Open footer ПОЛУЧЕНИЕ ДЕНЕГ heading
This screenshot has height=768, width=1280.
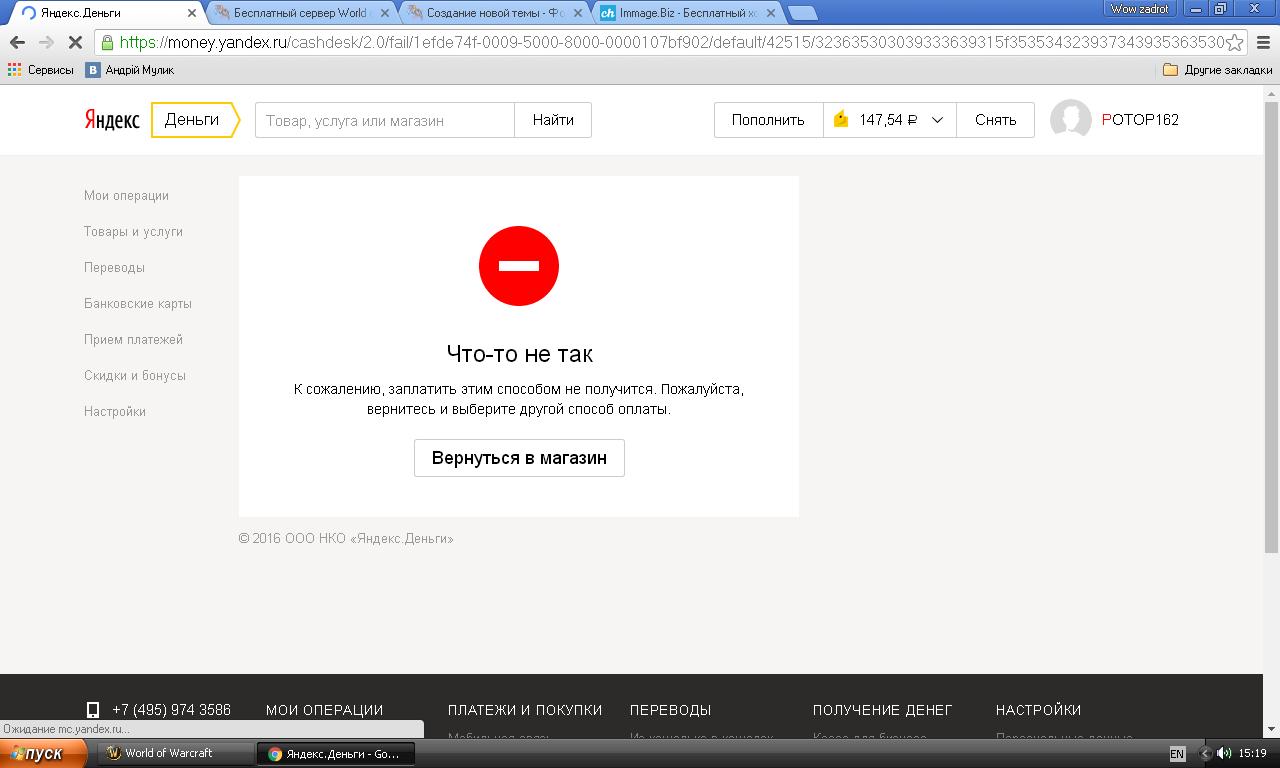883,710
